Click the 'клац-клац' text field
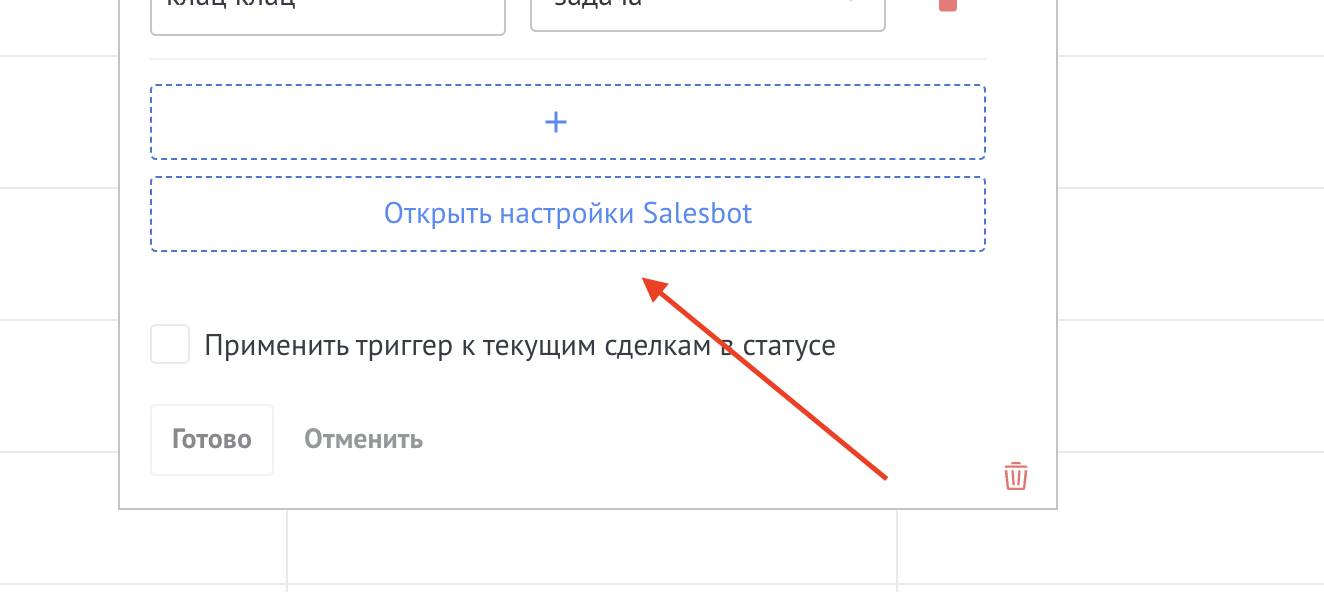Image resolution: width=1324 pixels, height=592 pixels. (x=327, y=10)
